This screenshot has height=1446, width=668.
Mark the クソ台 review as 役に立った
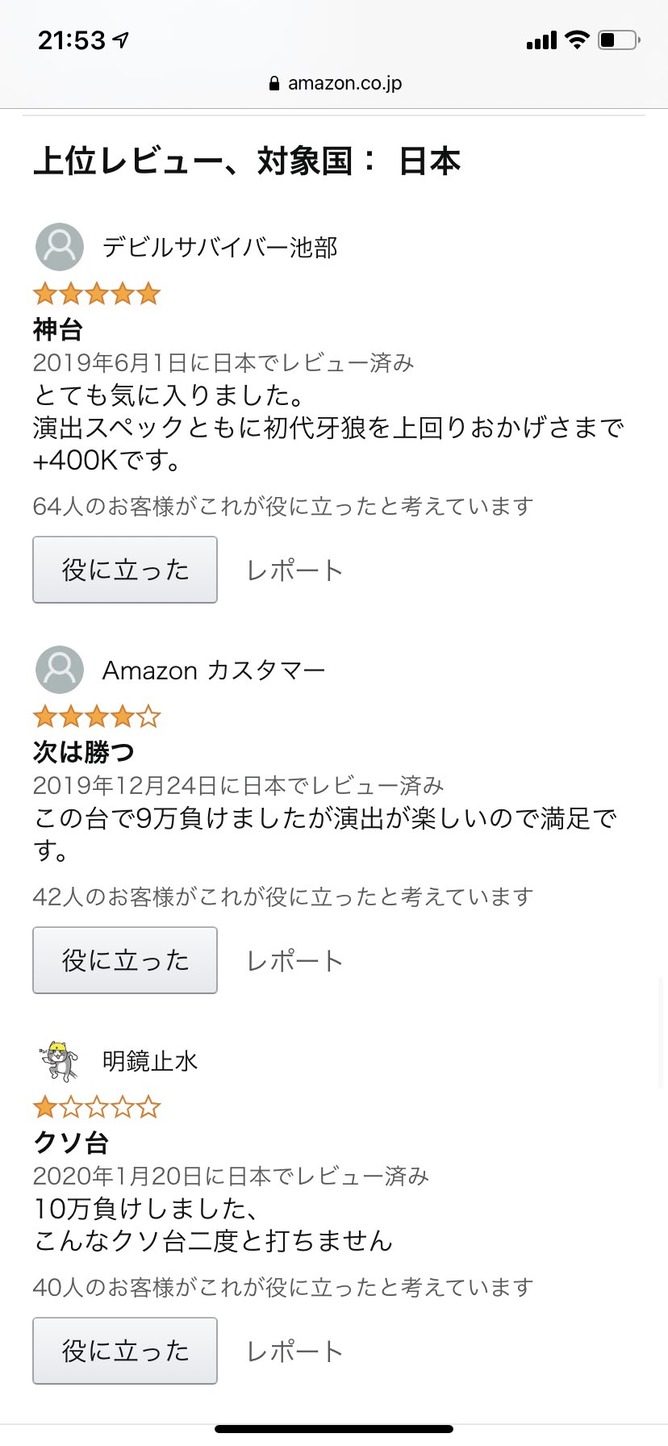pos(125,1351)
